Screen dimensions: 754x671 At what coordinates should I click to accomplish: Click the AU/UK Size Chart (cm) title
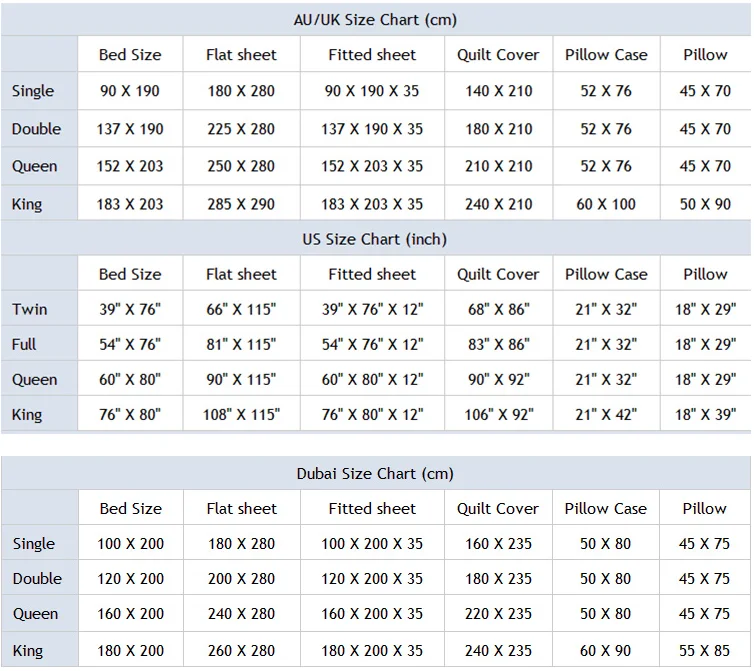[375, 19]
